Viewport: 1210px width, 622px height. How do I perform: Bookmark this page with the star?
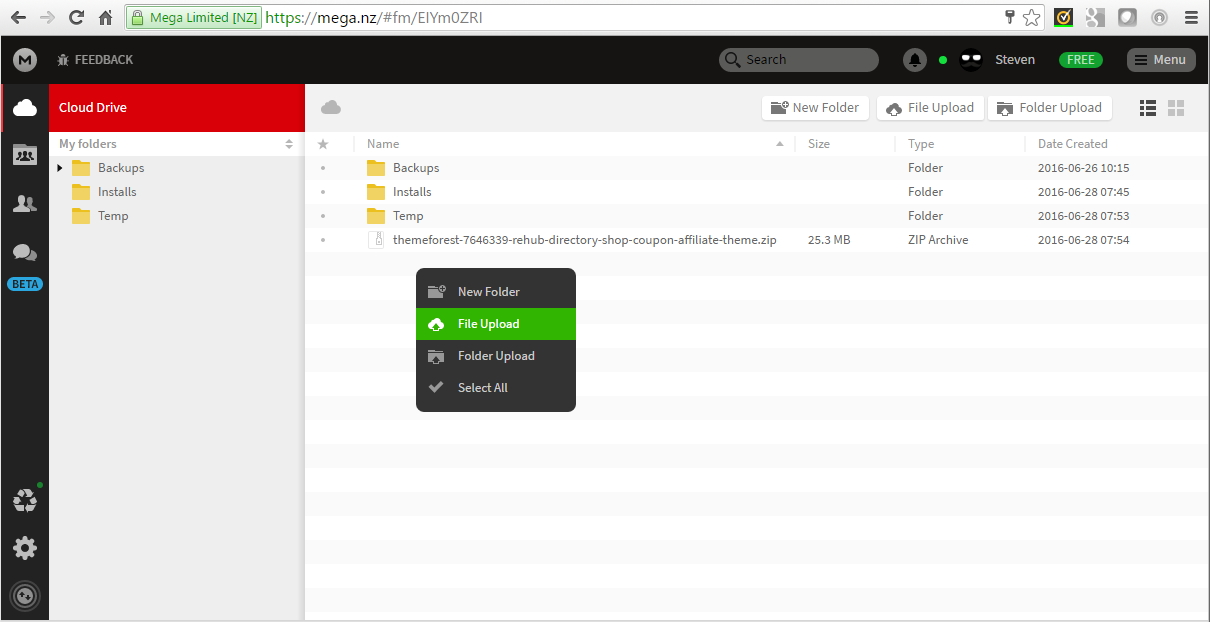1031,17
